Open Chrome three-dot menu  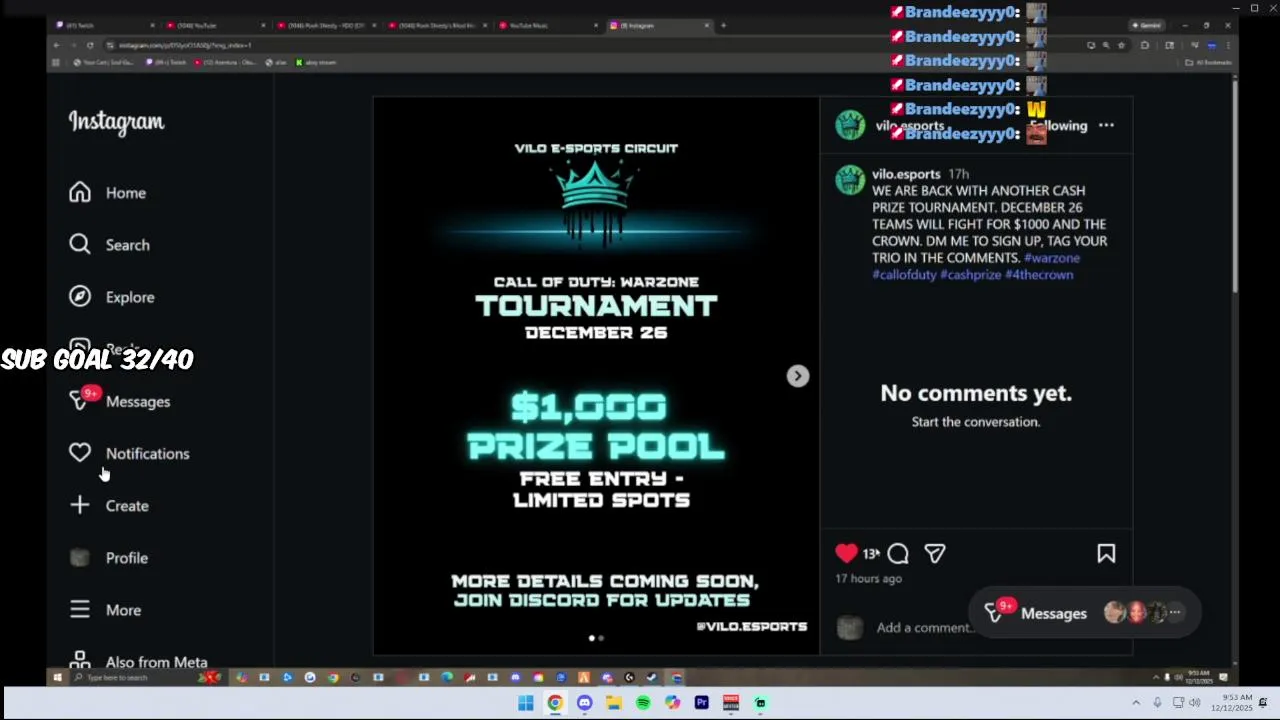(x=1228, y=45)
